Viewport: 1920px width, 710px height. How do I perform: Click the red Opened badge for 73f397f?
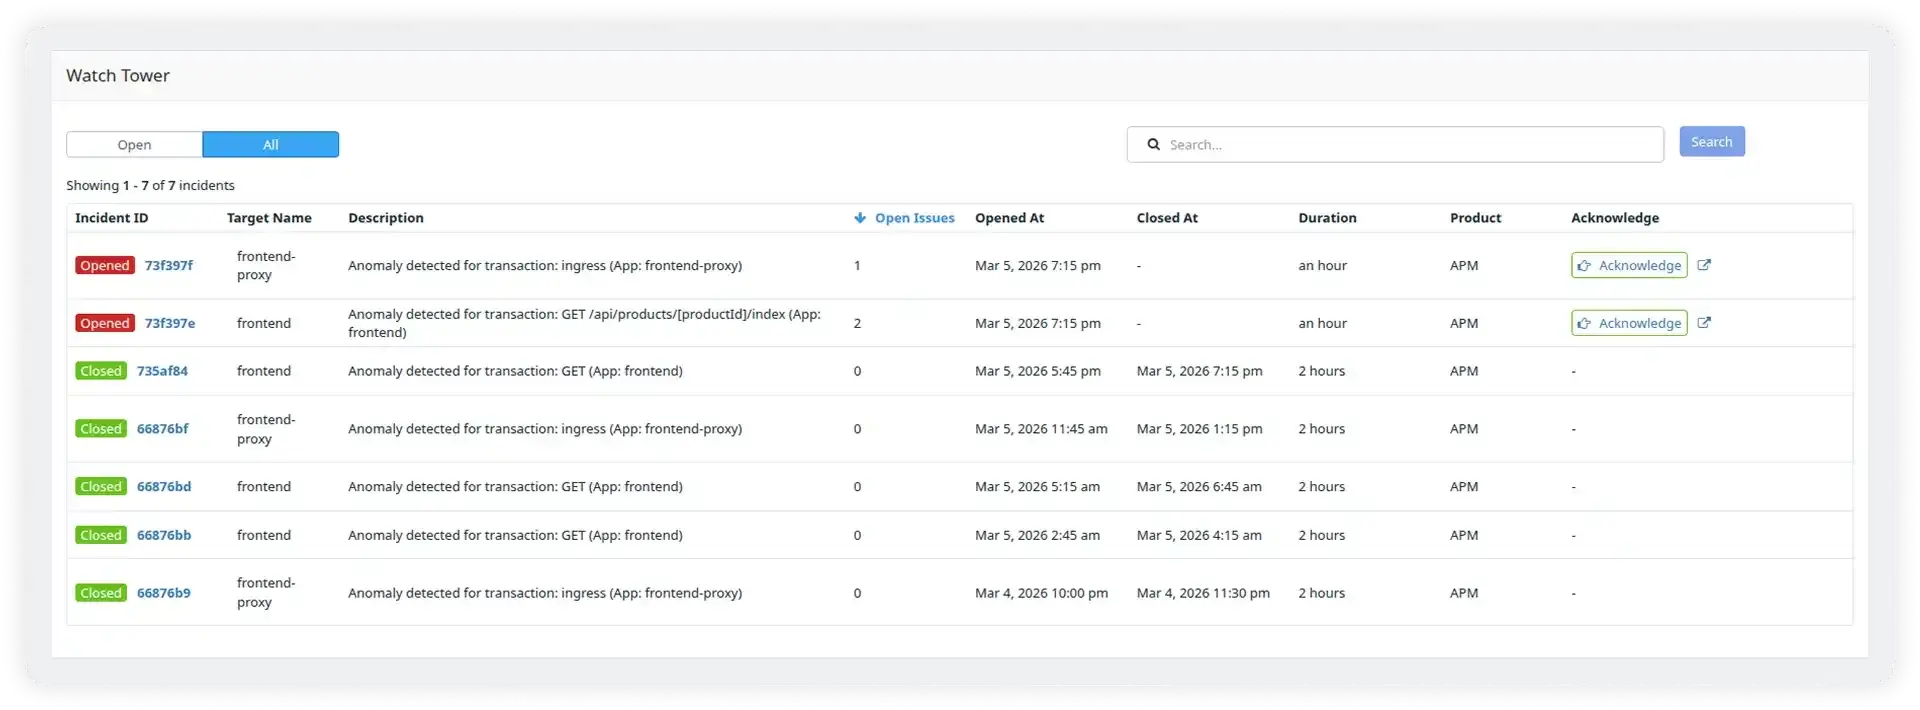click(x=105, y=265)
